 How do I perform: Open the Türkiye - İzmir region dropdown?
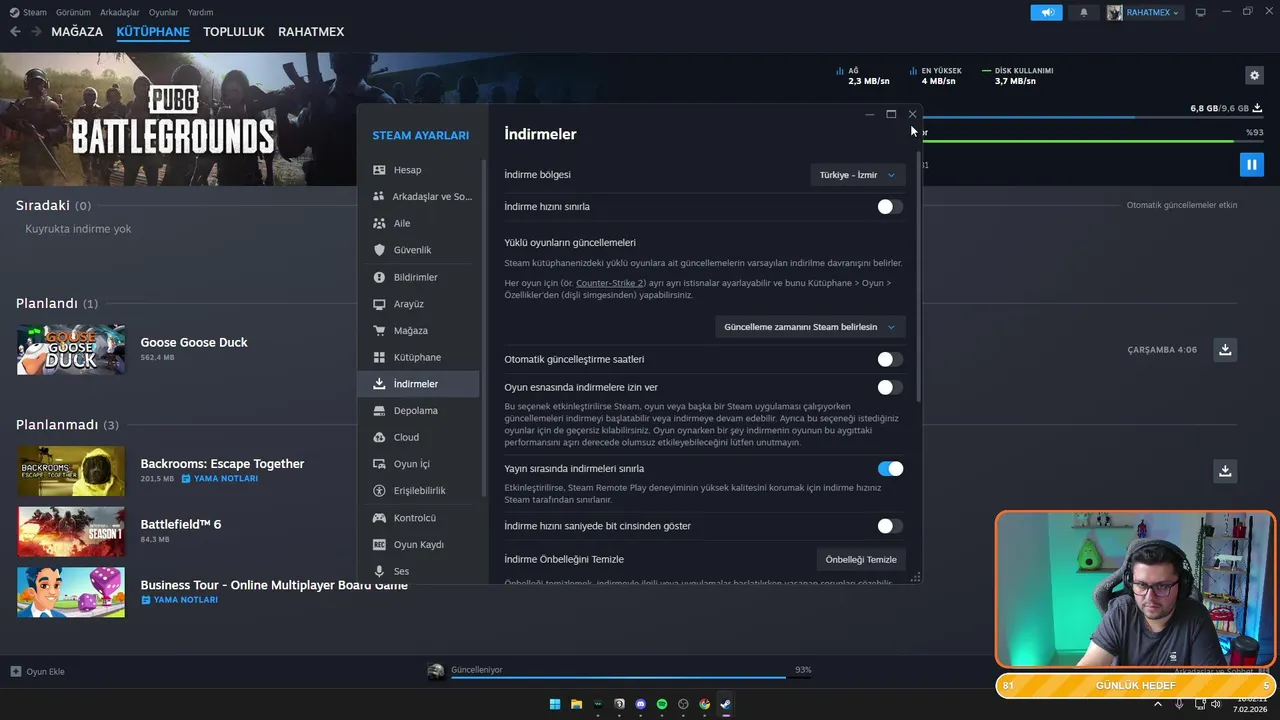(858, 175)
